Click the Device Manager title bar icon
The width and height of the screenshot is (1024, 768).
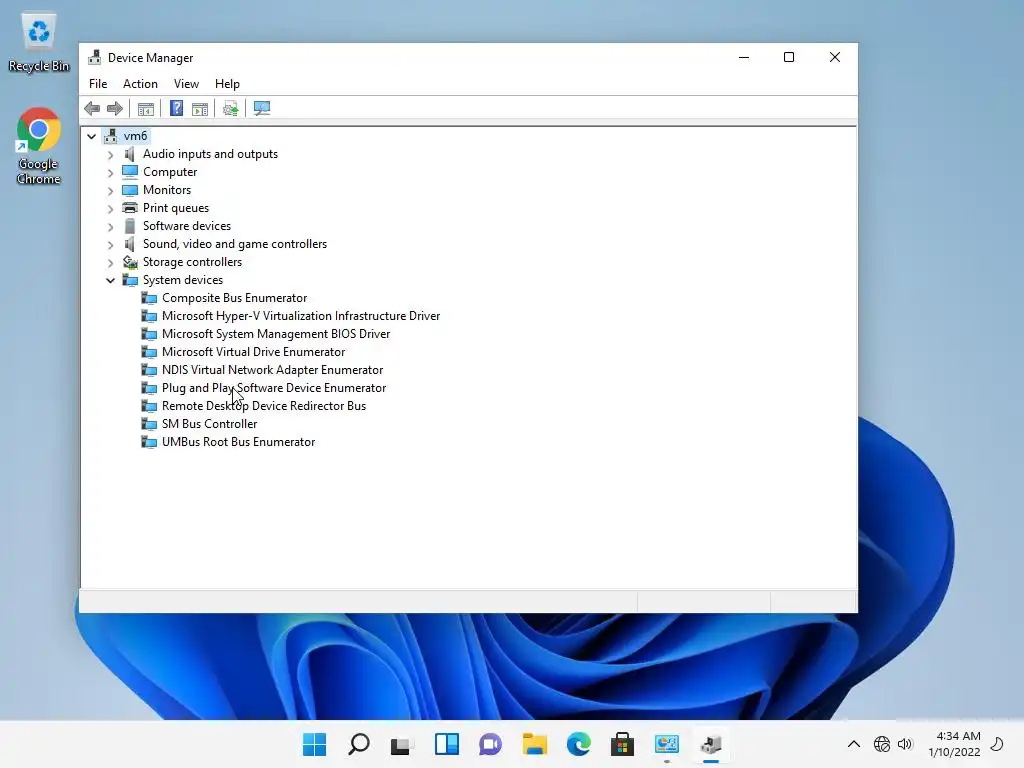tap(95, 57)
